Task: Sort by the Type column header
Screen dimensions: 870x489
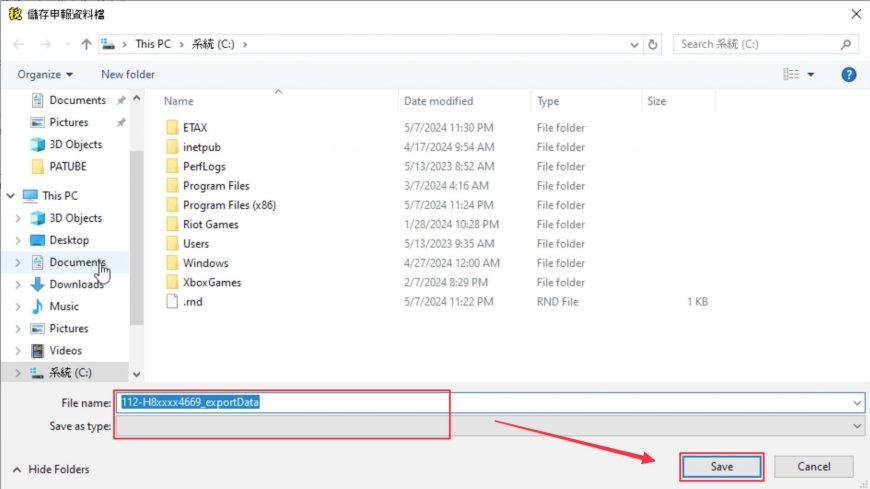Action: click(x=548, y=101)
